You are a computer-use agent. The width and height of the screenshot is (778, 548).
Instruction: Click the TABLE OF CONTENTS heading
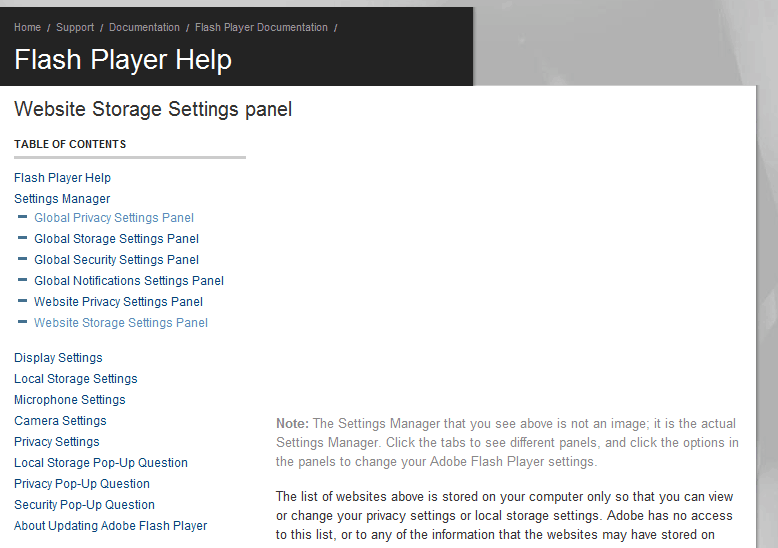tap(70, 144)
